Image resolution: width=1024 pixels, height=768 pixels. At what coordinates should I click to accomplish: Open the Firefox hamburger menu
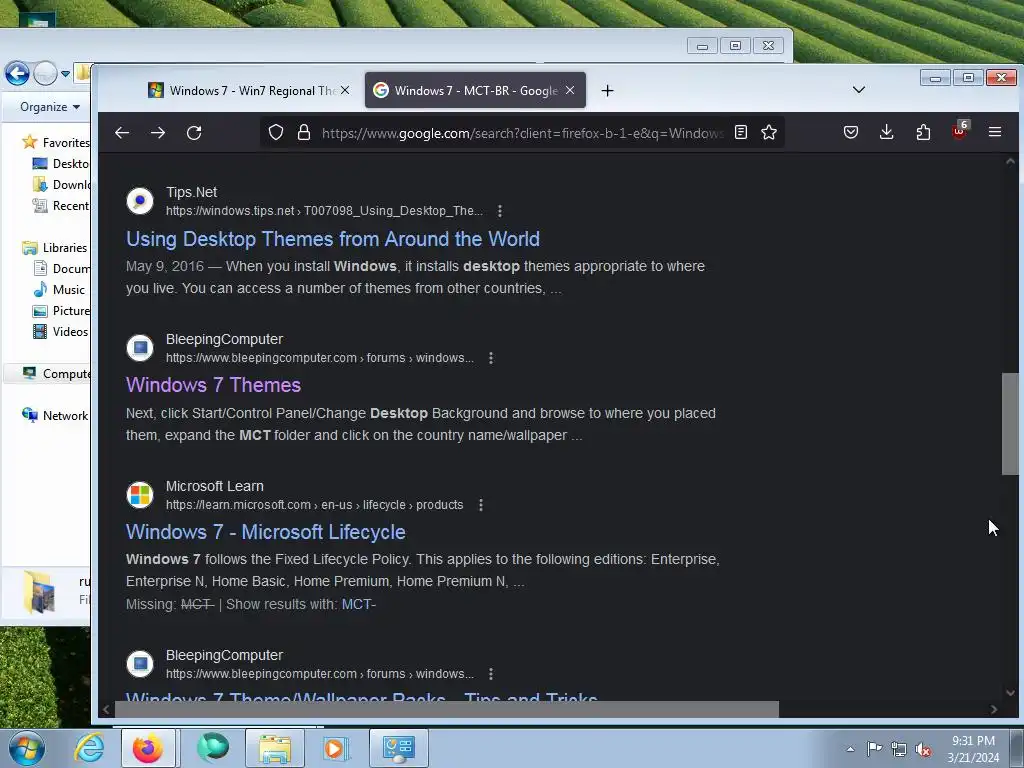(995, 133)
